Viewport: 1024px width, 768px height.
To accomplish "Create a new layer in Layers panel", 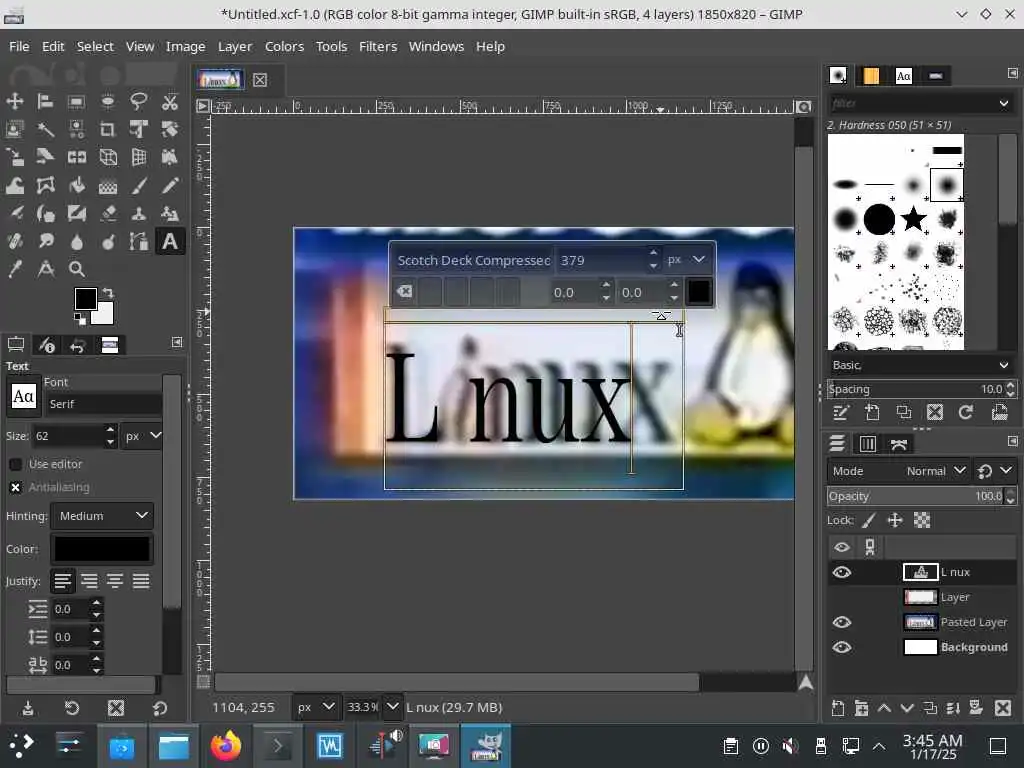I will pos(838,709).
